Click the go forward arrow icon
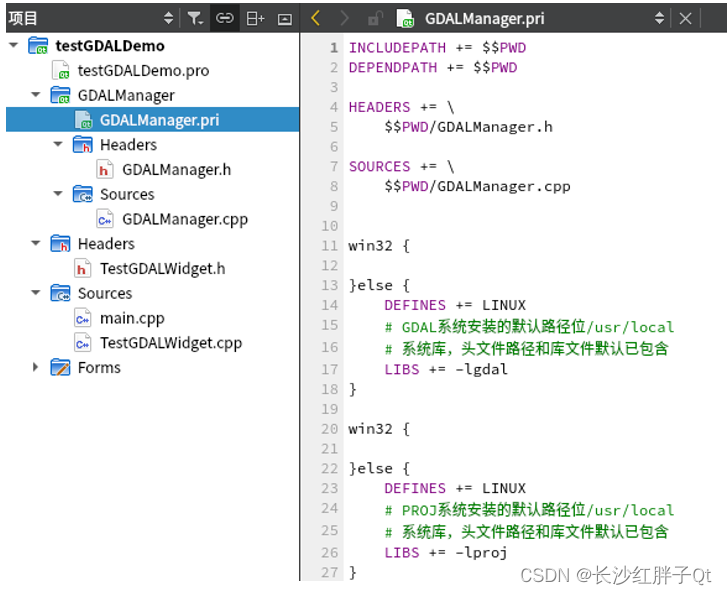The height and width of the screenshot is (595, 727). (x=344, y=19)
